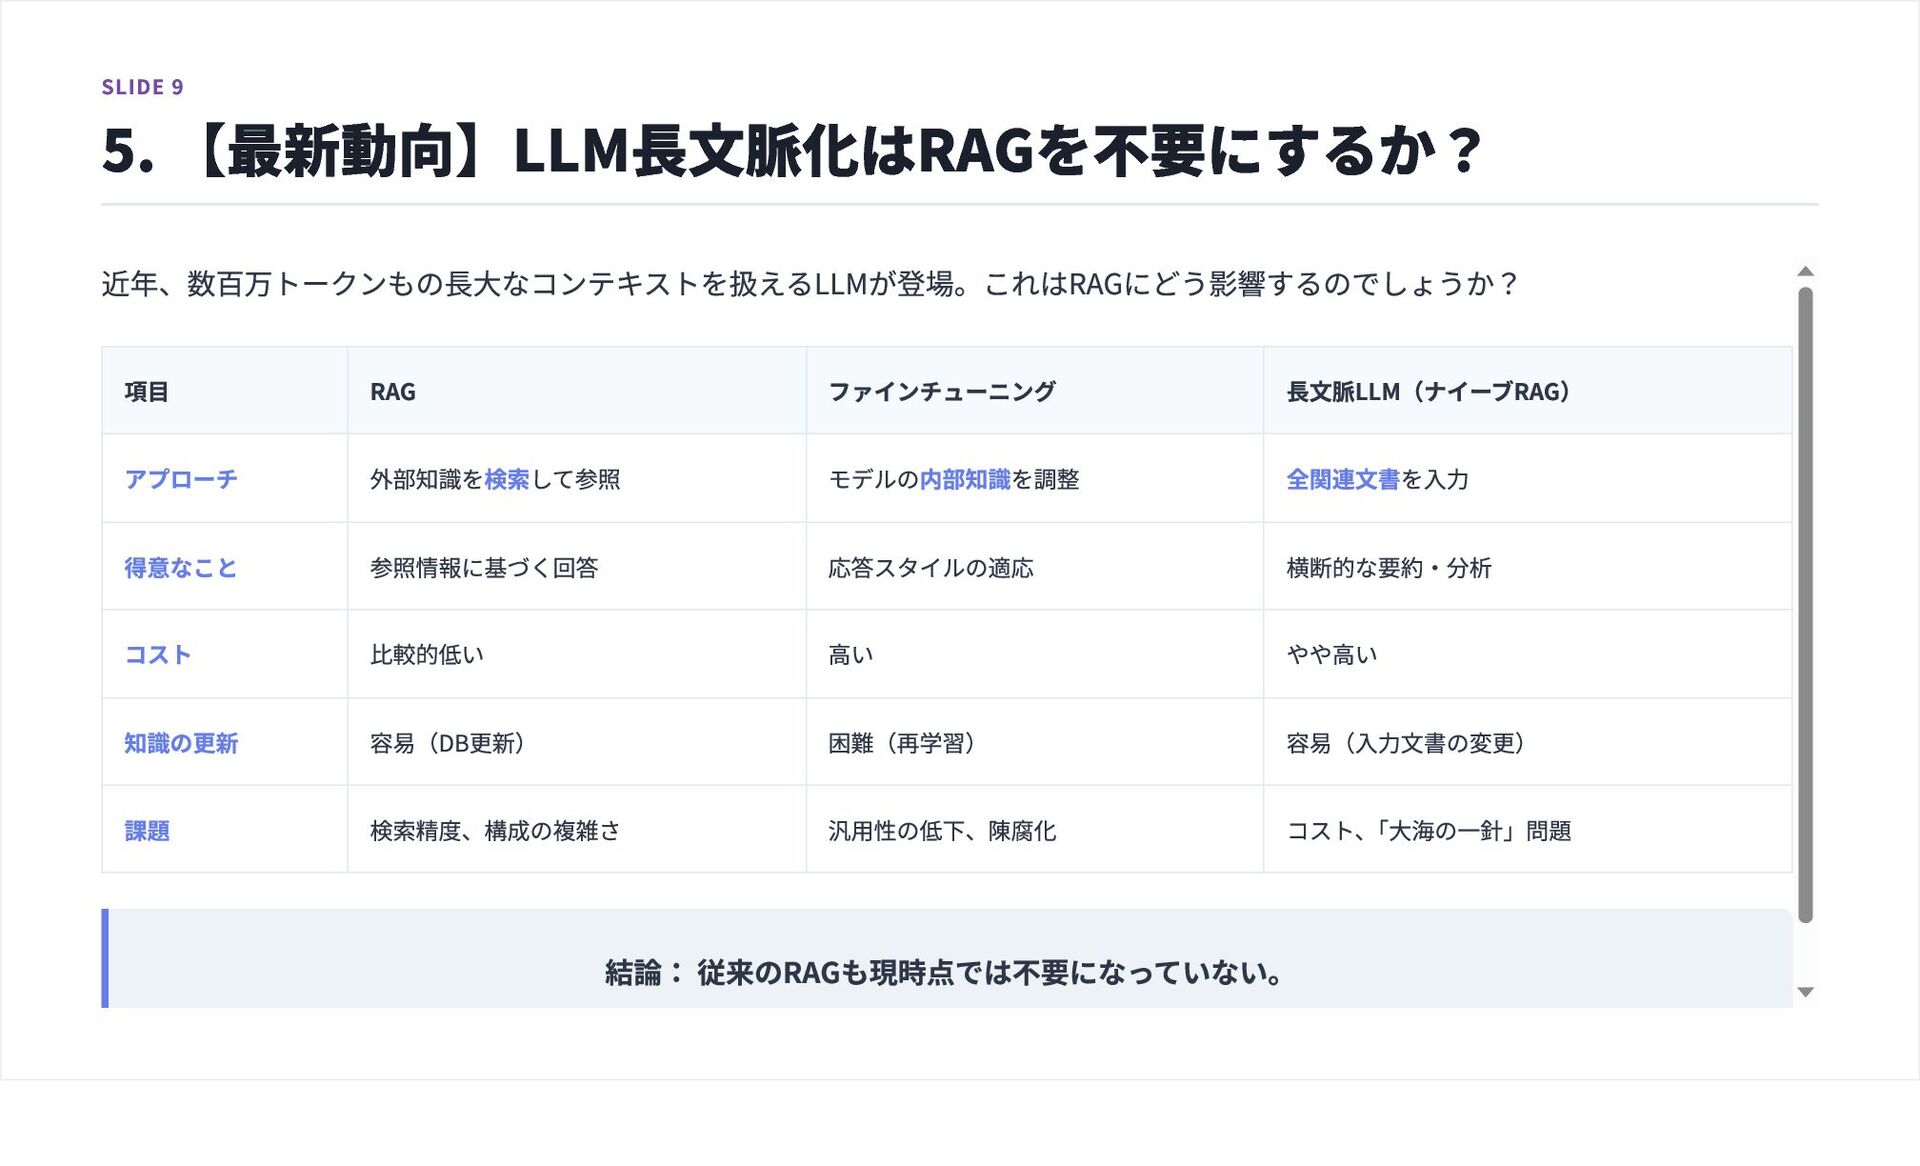Click the scrollbar down arrow
This screenshot has width=1920, height=1166.
point(1805,992)
